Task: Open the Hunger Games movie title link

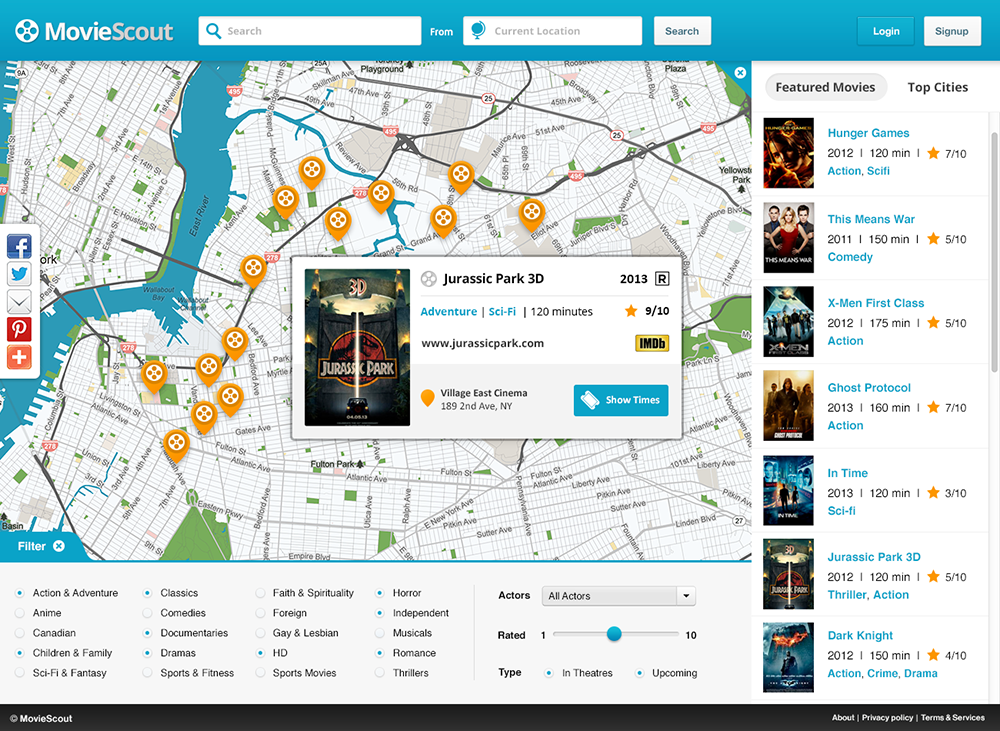Action: coord(868,133)
